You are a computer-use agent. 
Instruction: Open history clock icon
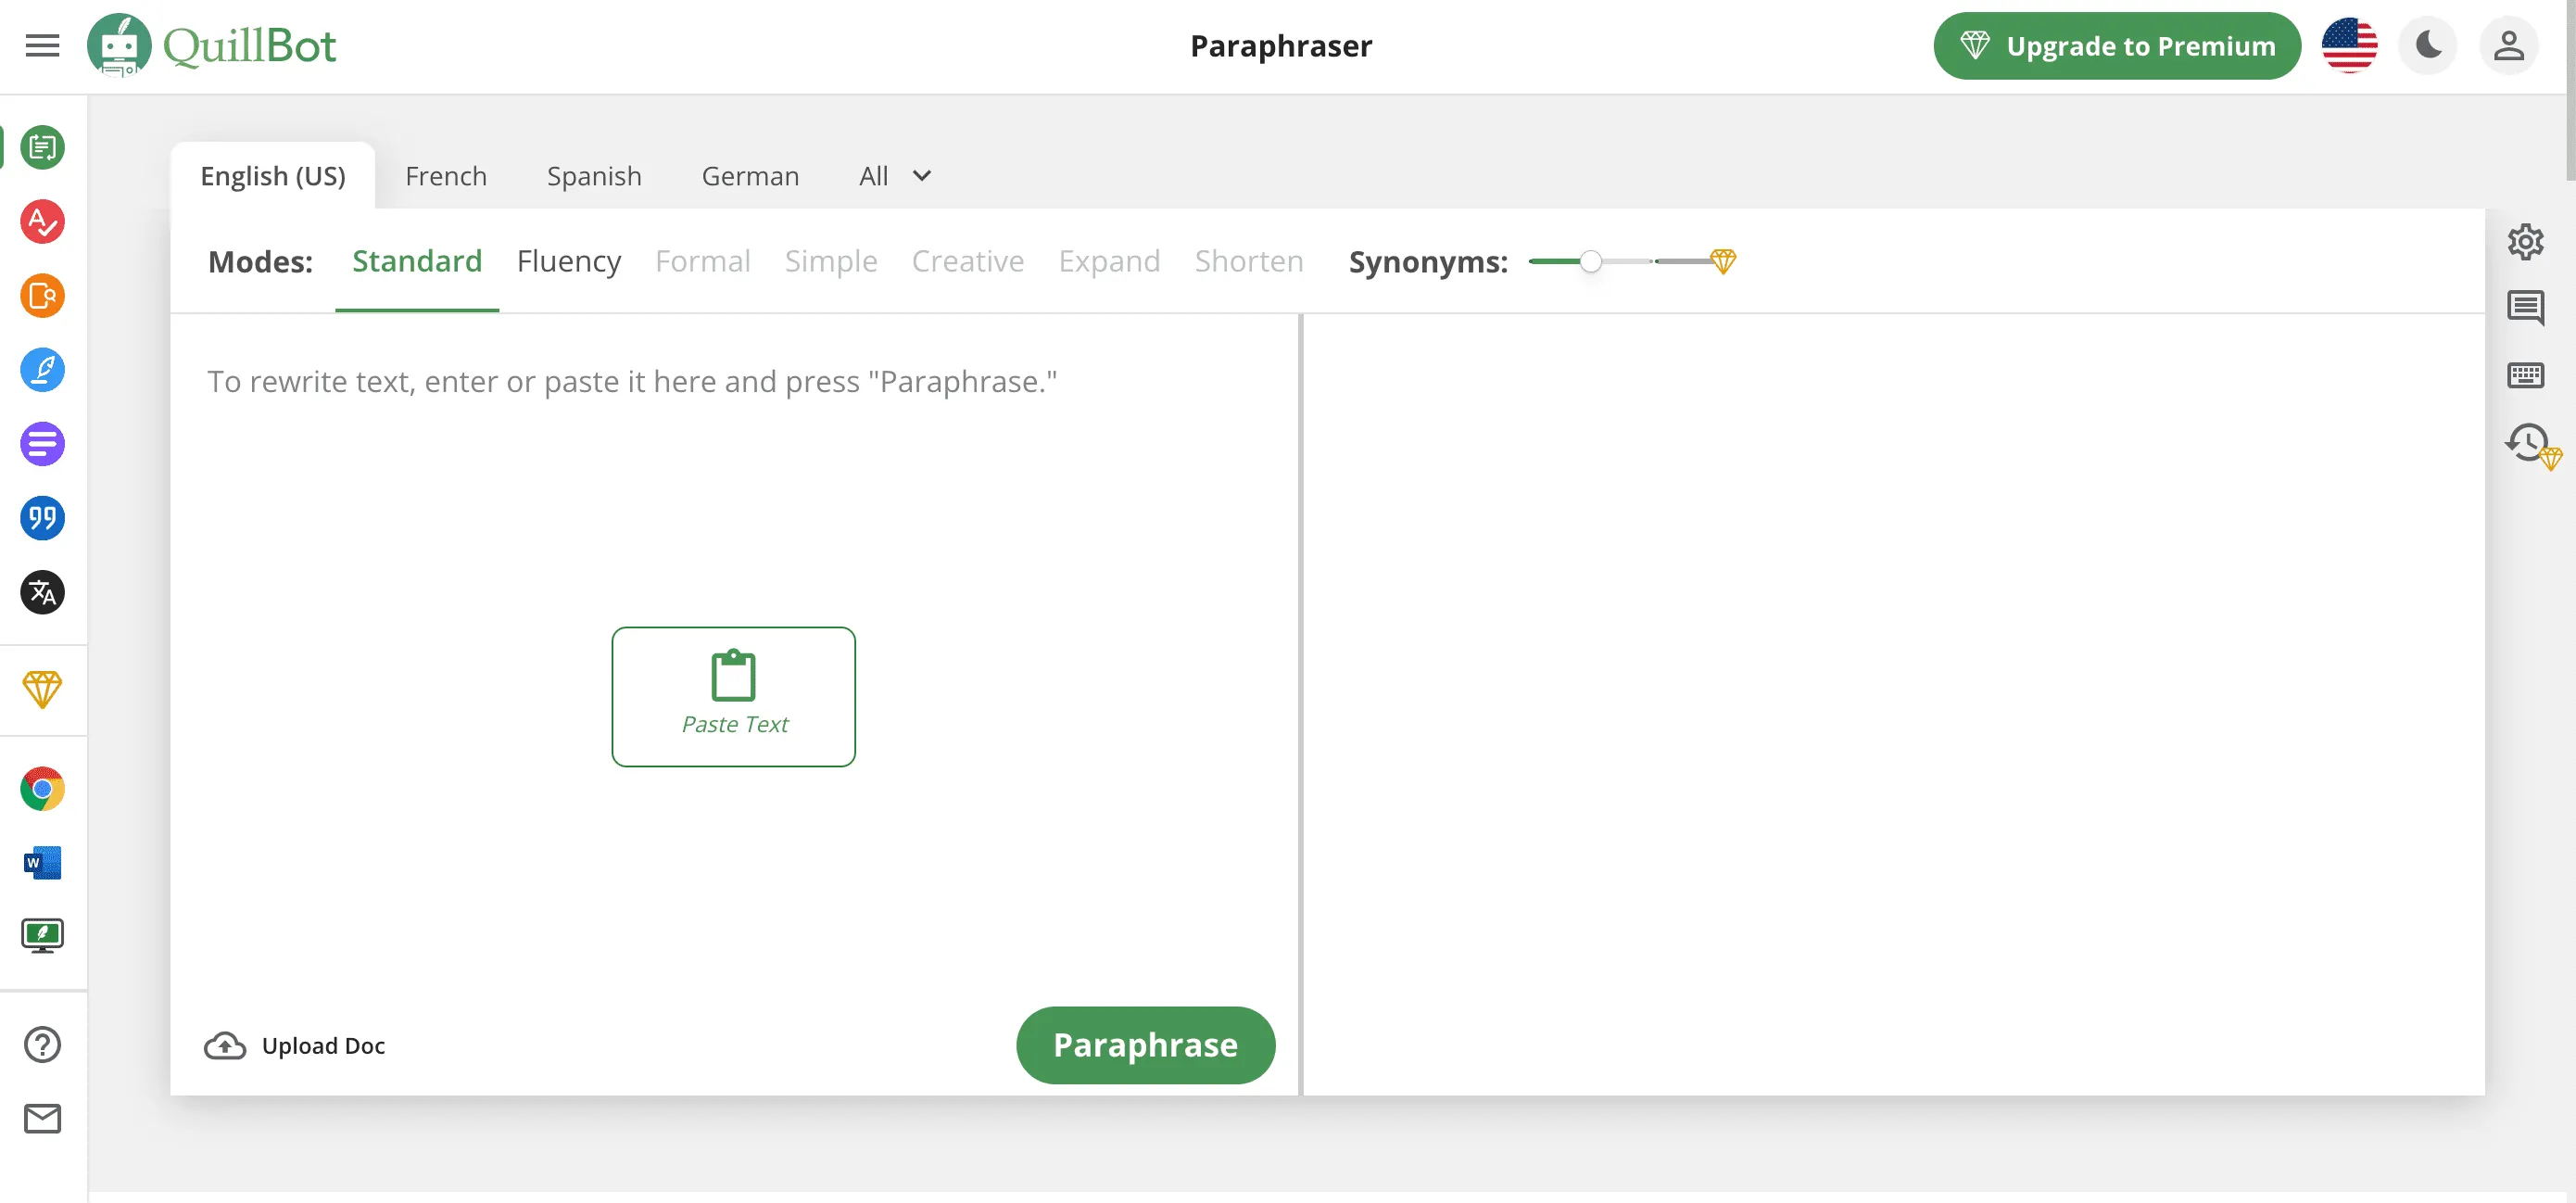point(2528,443)
